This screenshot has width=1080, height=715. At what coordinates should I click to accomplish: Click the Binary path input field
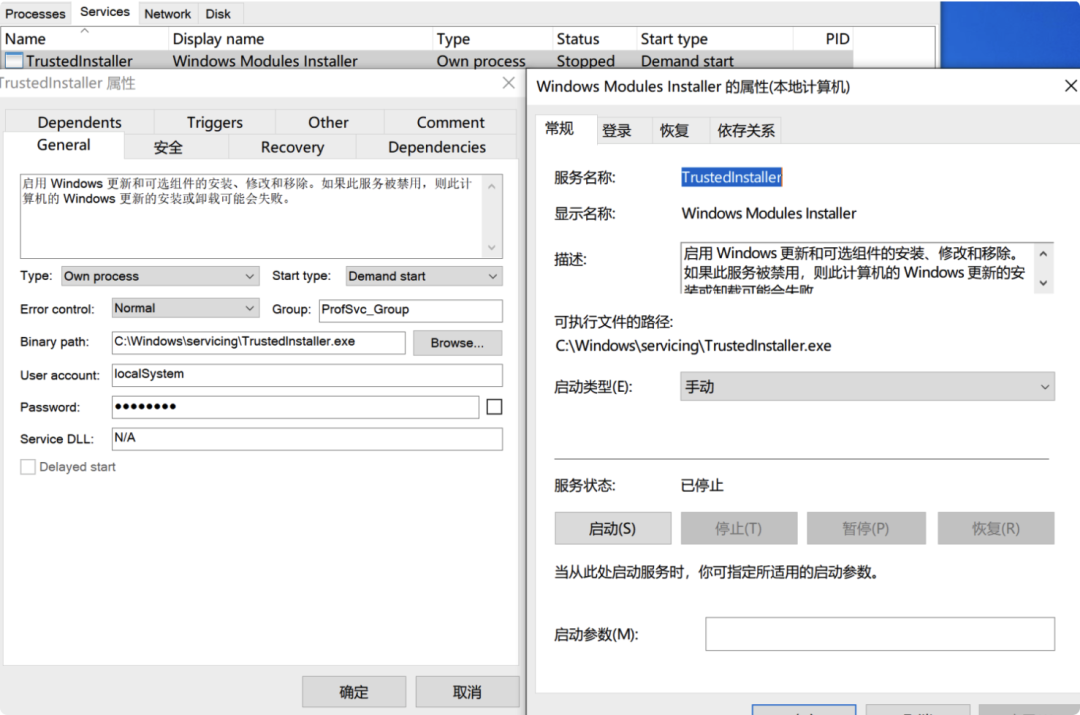coord(258,342)
